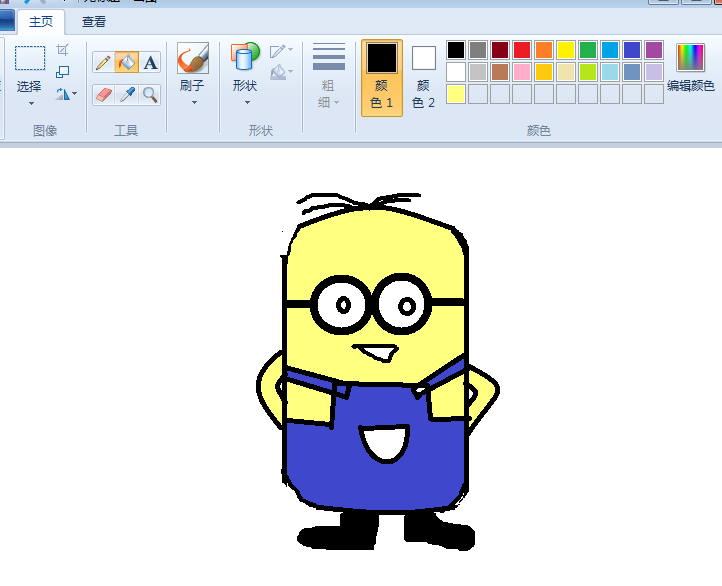Pick the light gray color swatch

point(478,72)
